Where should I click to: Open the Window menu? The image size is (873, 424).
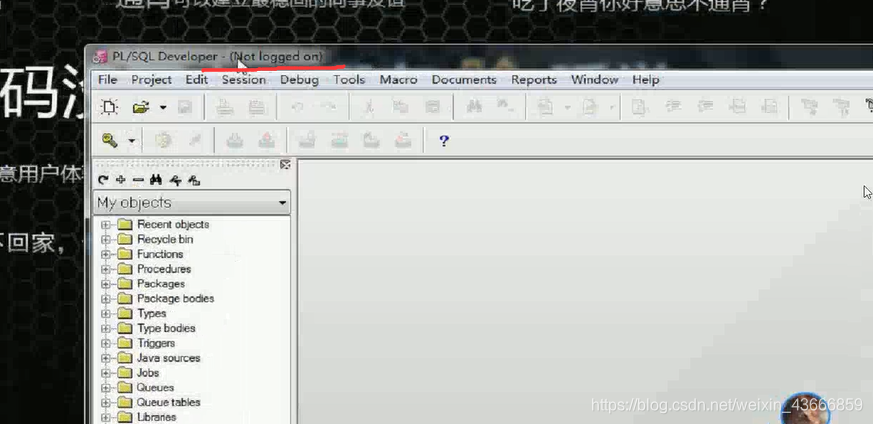pos(595,80)
